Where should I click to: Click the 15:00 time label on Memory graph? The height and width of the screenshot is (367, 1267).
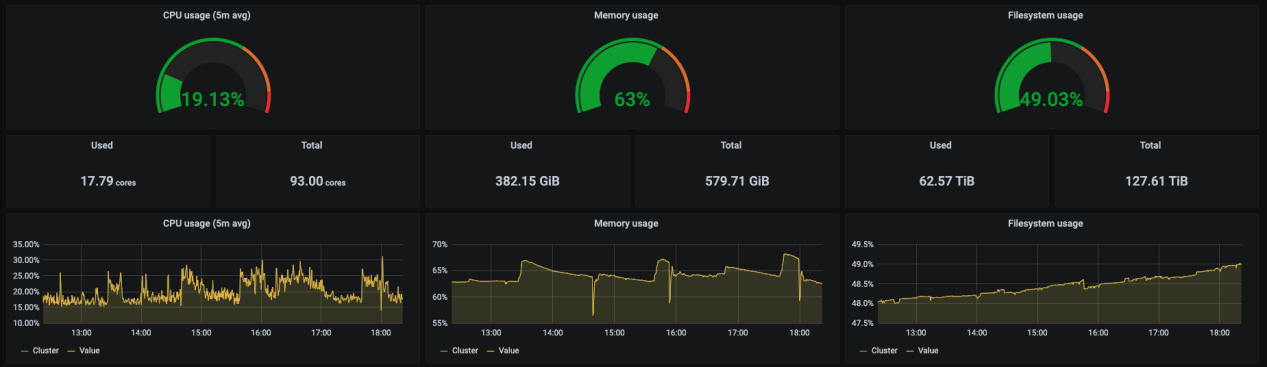(x=615, y=333)
